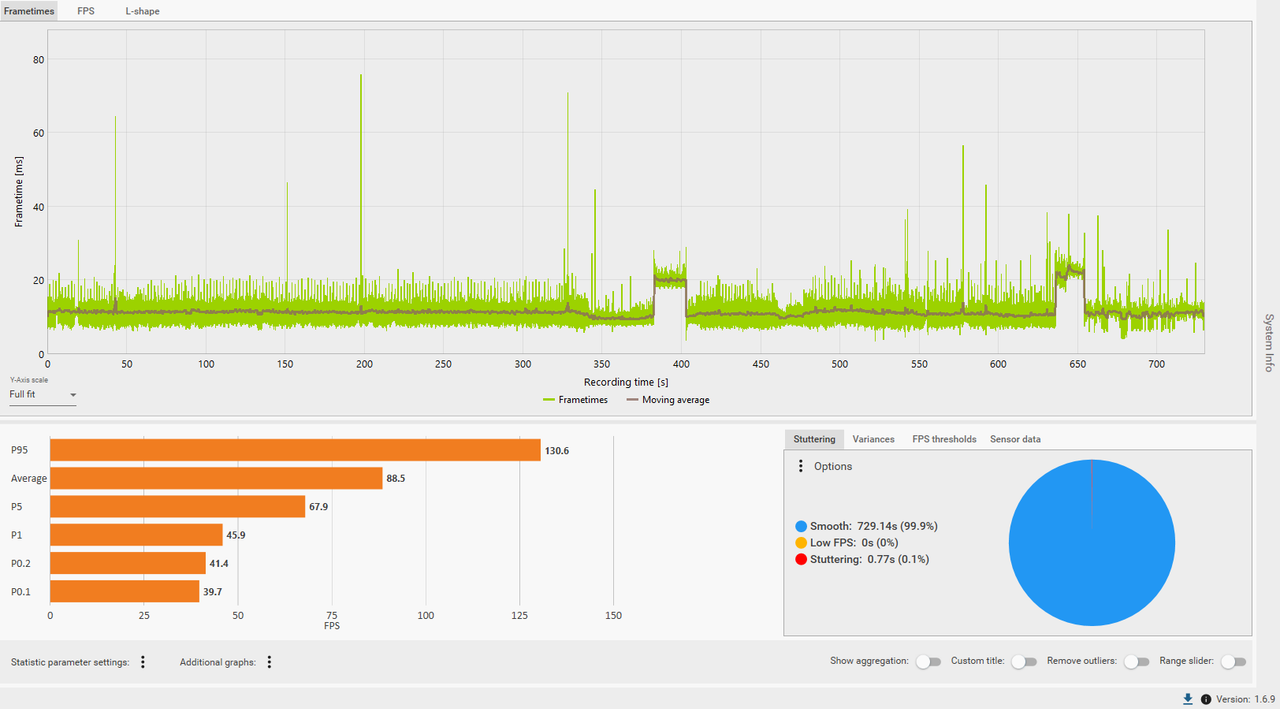Select the Stuttering tab
This screenshot has height=709, width=1280.
[814, 439]
